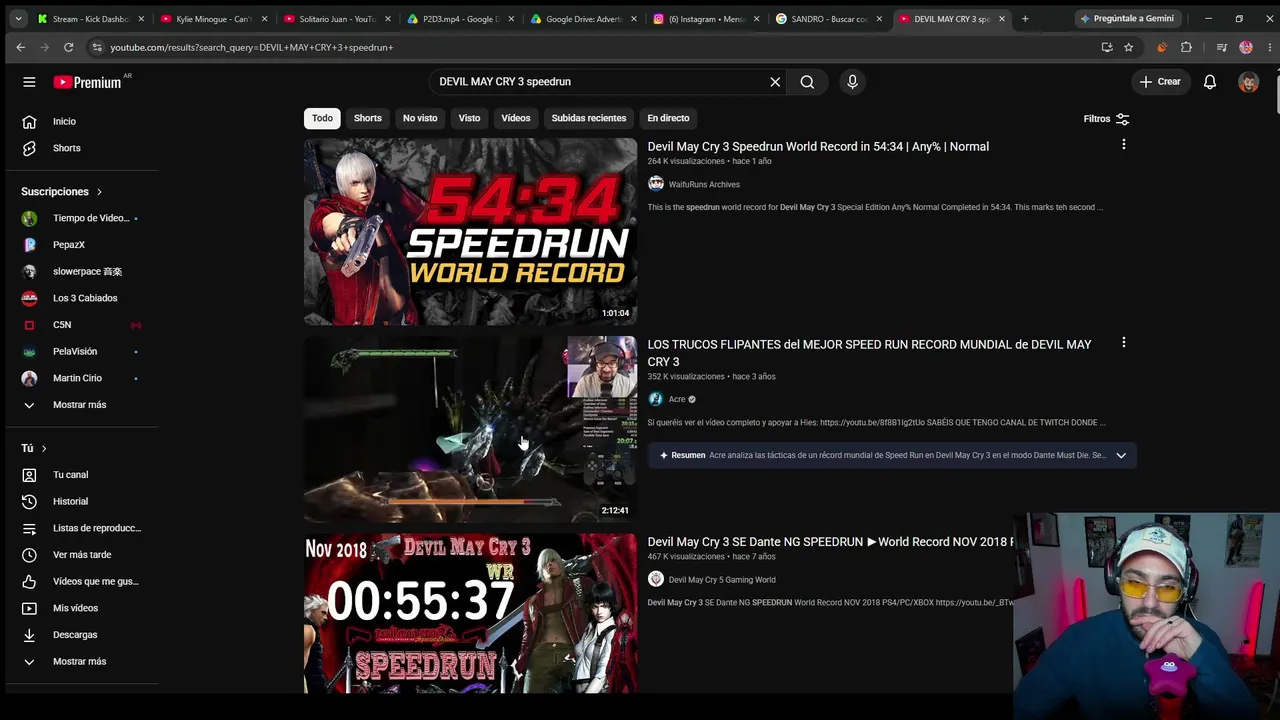Bookmark this page with the star icon

pyautogui.click(x=1128, y=47)
